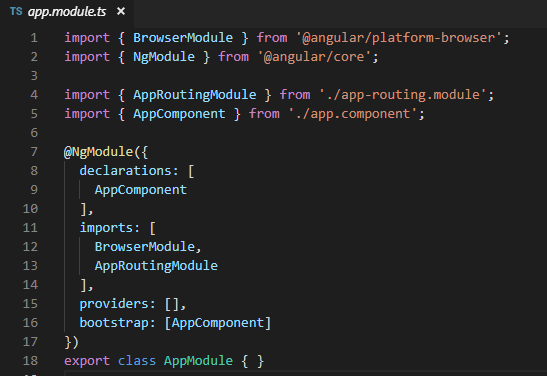547x376 pixels.
Task: Click 'NgModule' in the line 2 import
Action: [164, 57]
